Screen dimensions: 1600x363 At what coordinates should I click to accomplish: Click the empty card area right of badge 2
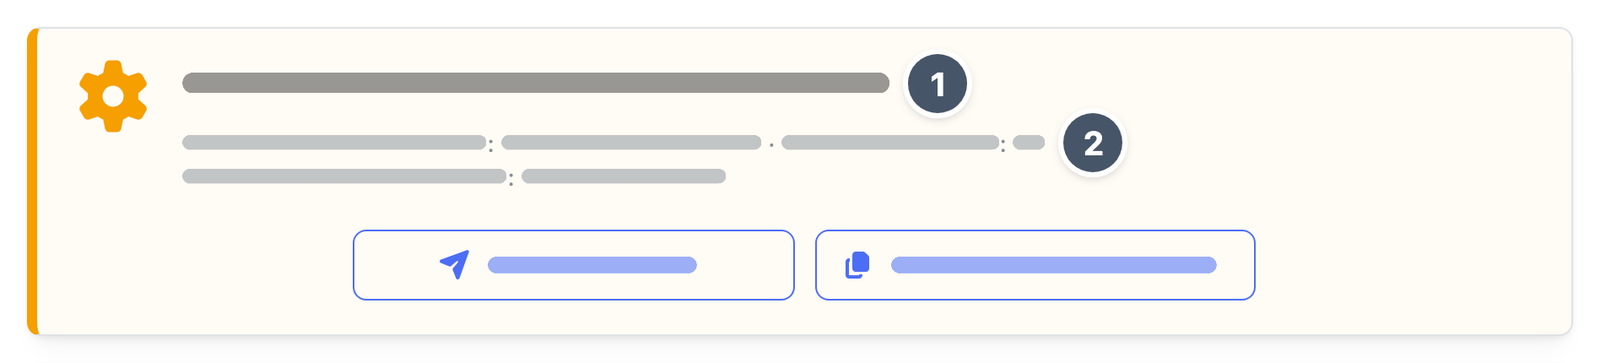coord(1340,143)
